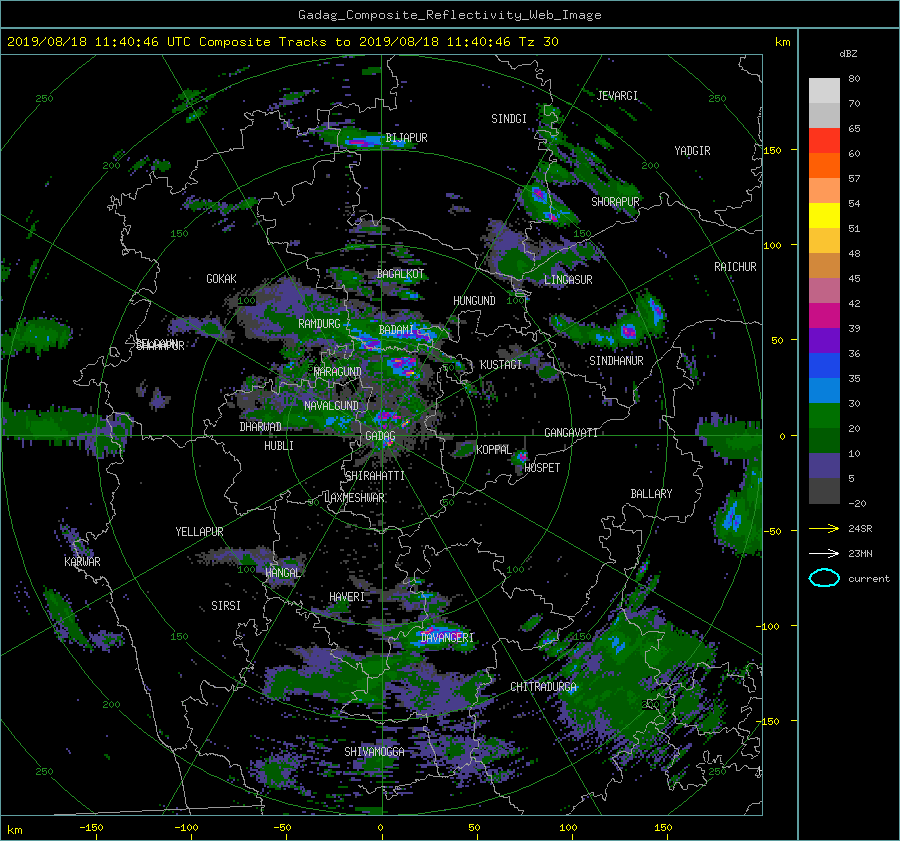Viewport: 900px width, 841px height.
Task: Select the SHIVAMOGGA label
Action: (x=374, y=752)
